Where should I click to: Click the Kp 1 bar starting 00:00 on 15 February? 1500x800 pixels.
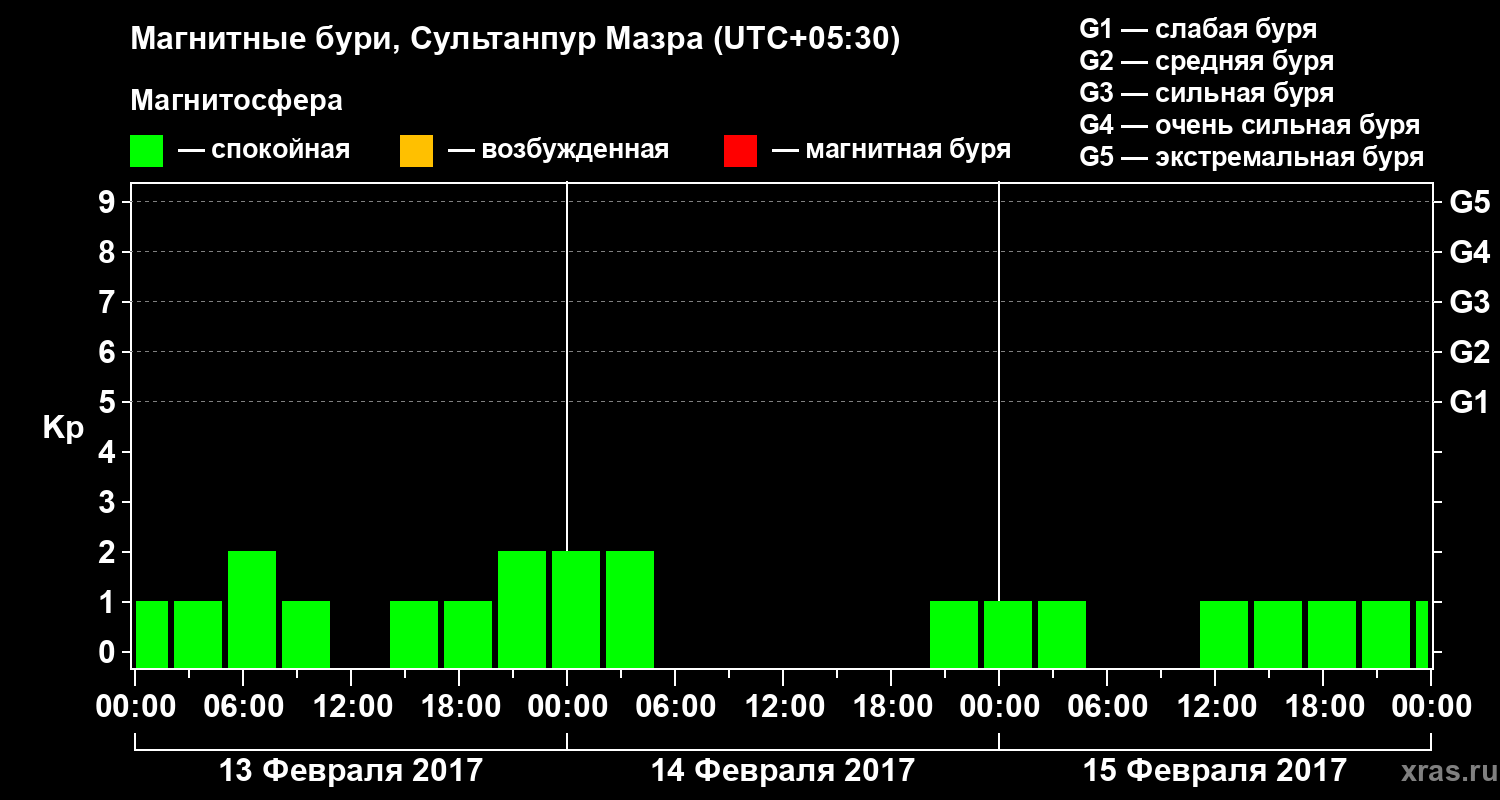pyautogui.click(x=1008, y=634)
